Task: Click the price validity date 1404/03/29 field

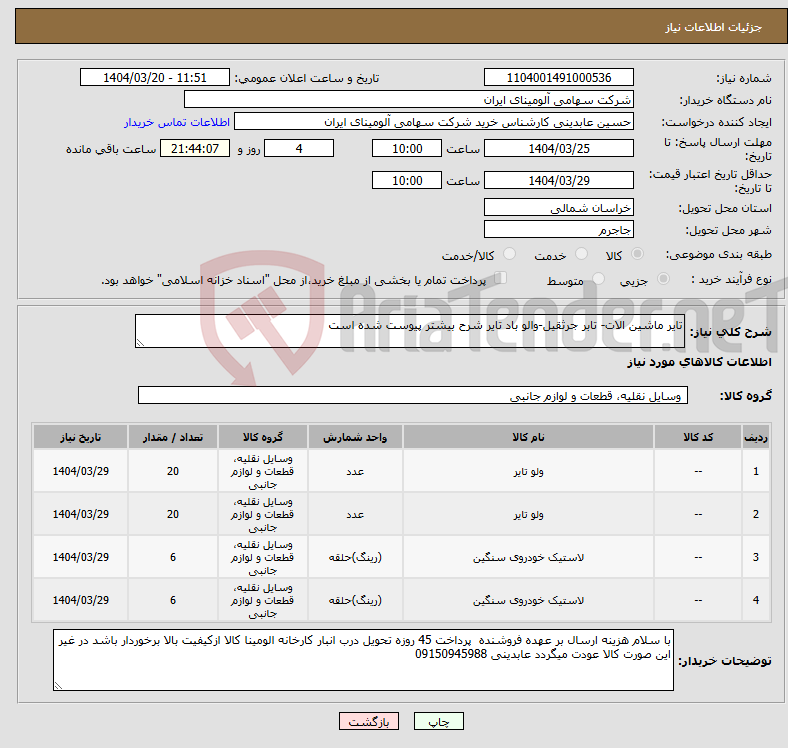Action: pos(558,180)
